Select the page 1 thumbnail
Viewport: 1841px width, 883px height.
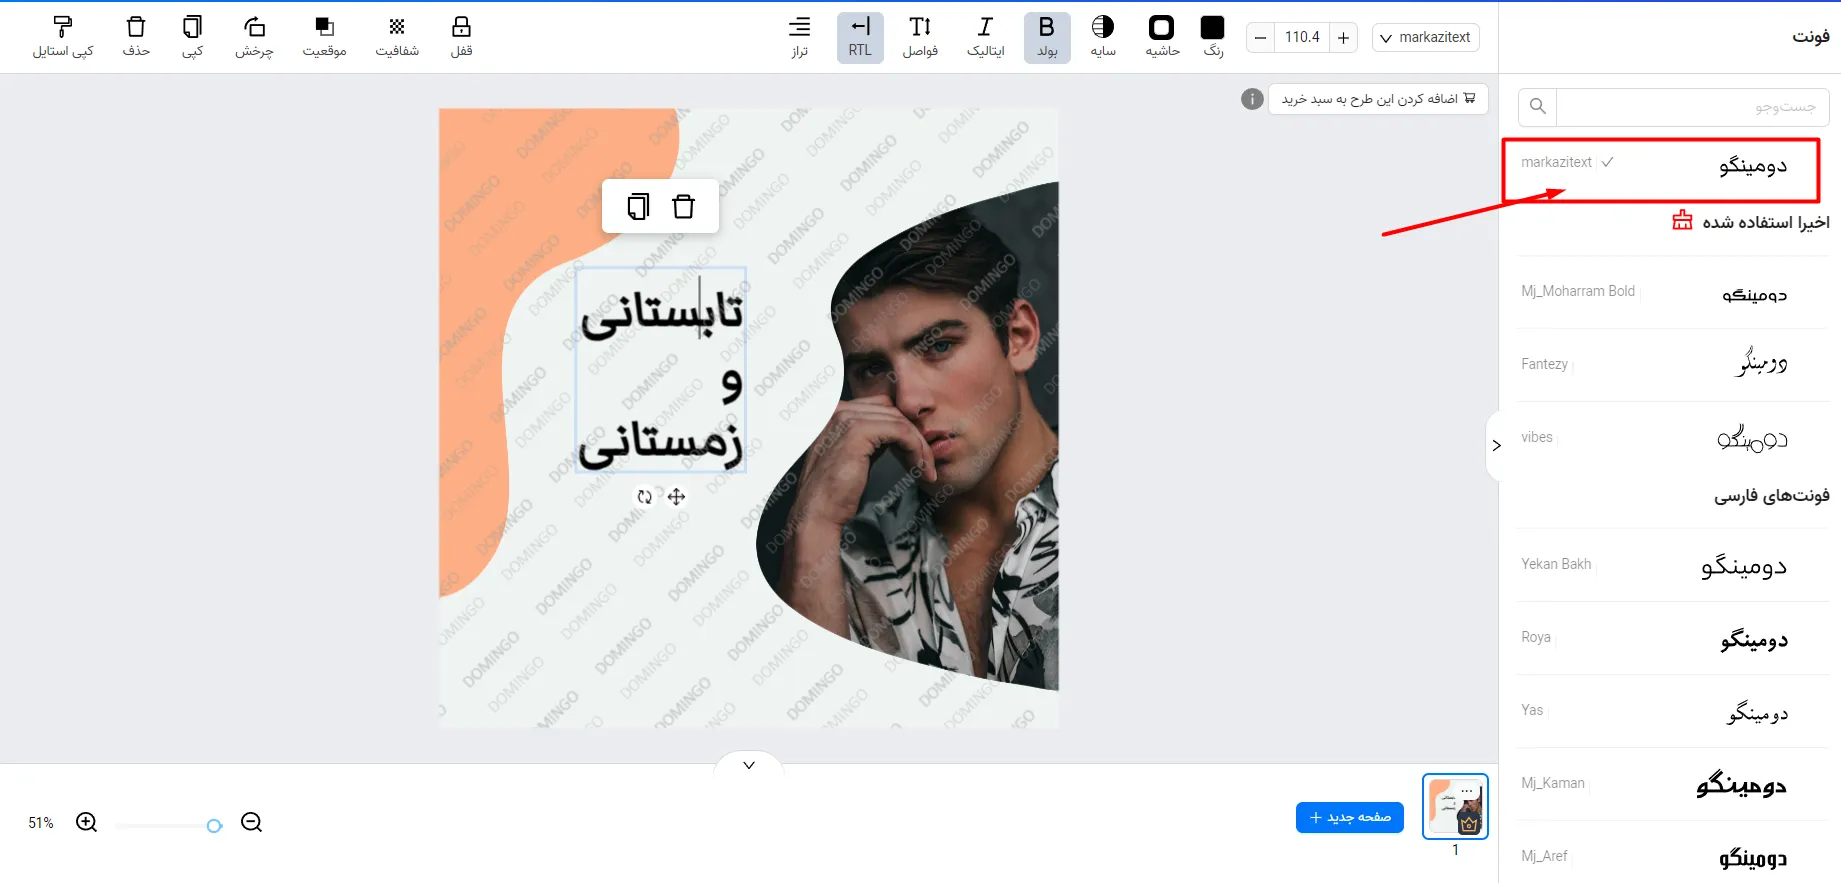pos(1455,806)
